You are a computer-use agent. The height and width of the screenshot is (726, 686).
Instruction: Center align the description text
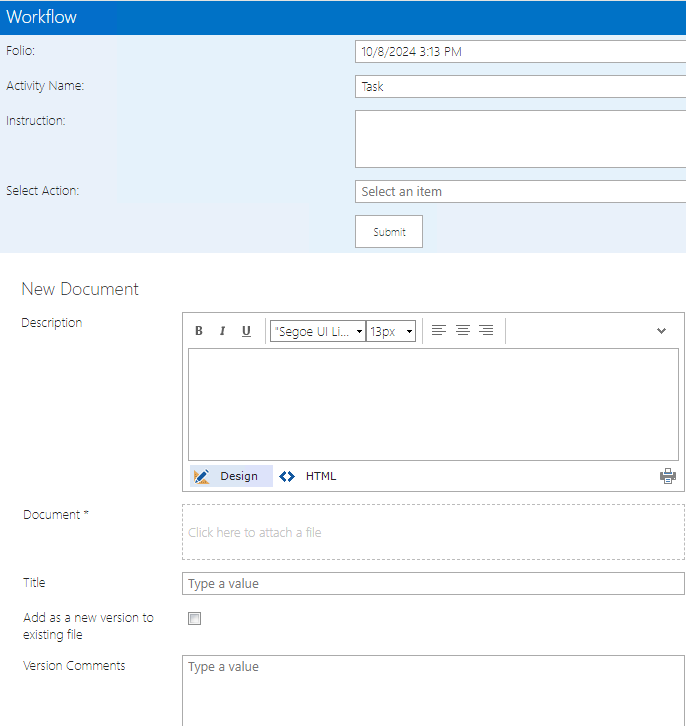[x=463, y=330]
